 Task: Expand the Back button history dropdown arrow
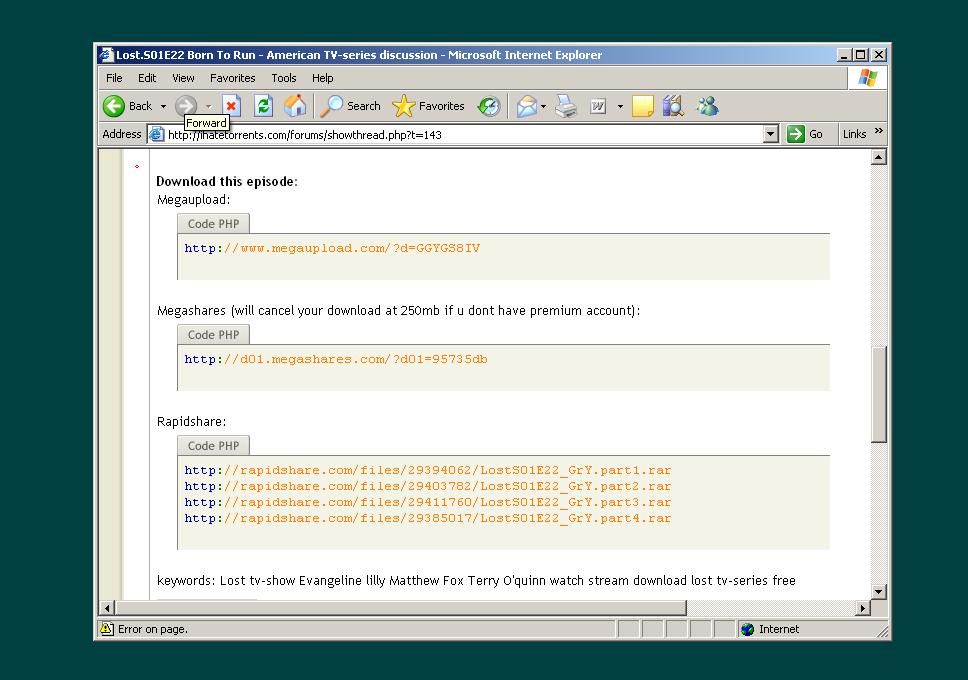pyautogui.click(x=163, y=106)
